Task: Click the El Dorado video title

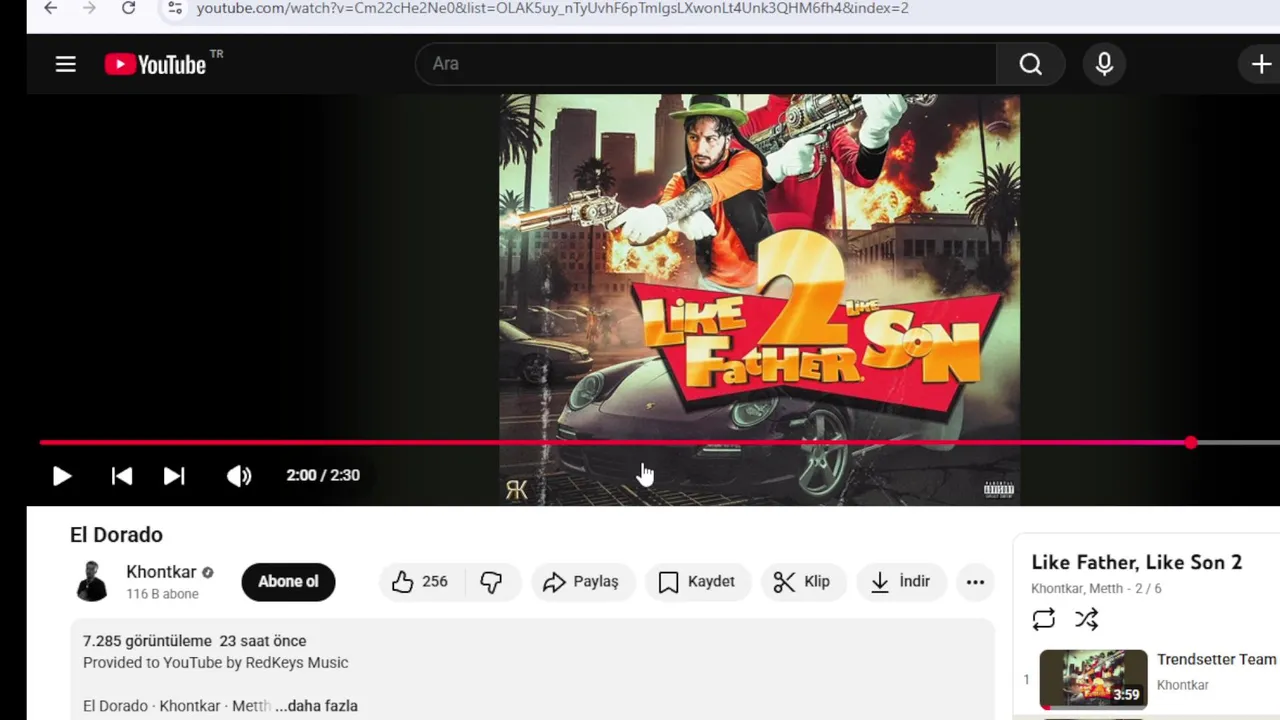Action: pos(116,535)
